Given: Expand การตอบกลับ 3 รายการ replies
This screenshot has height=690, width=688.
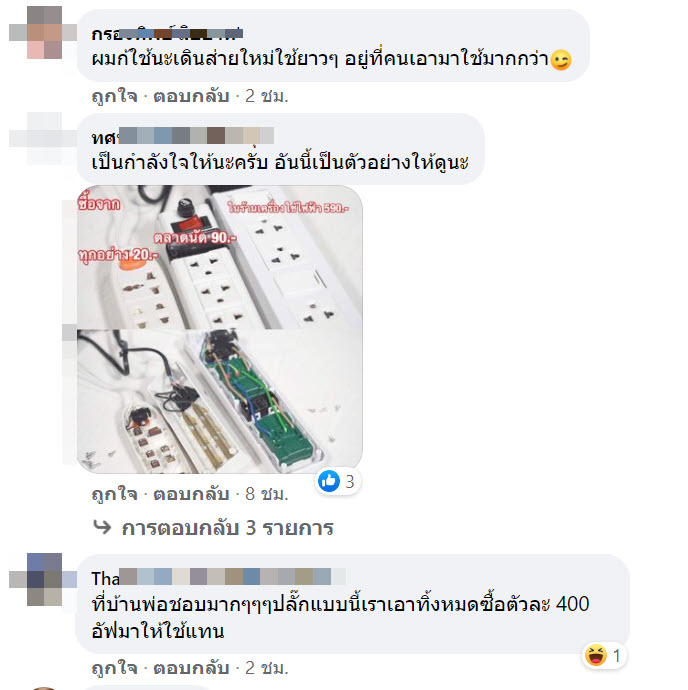Looking at the screenshot, I should pyautogui.click(x=227, y=528).
